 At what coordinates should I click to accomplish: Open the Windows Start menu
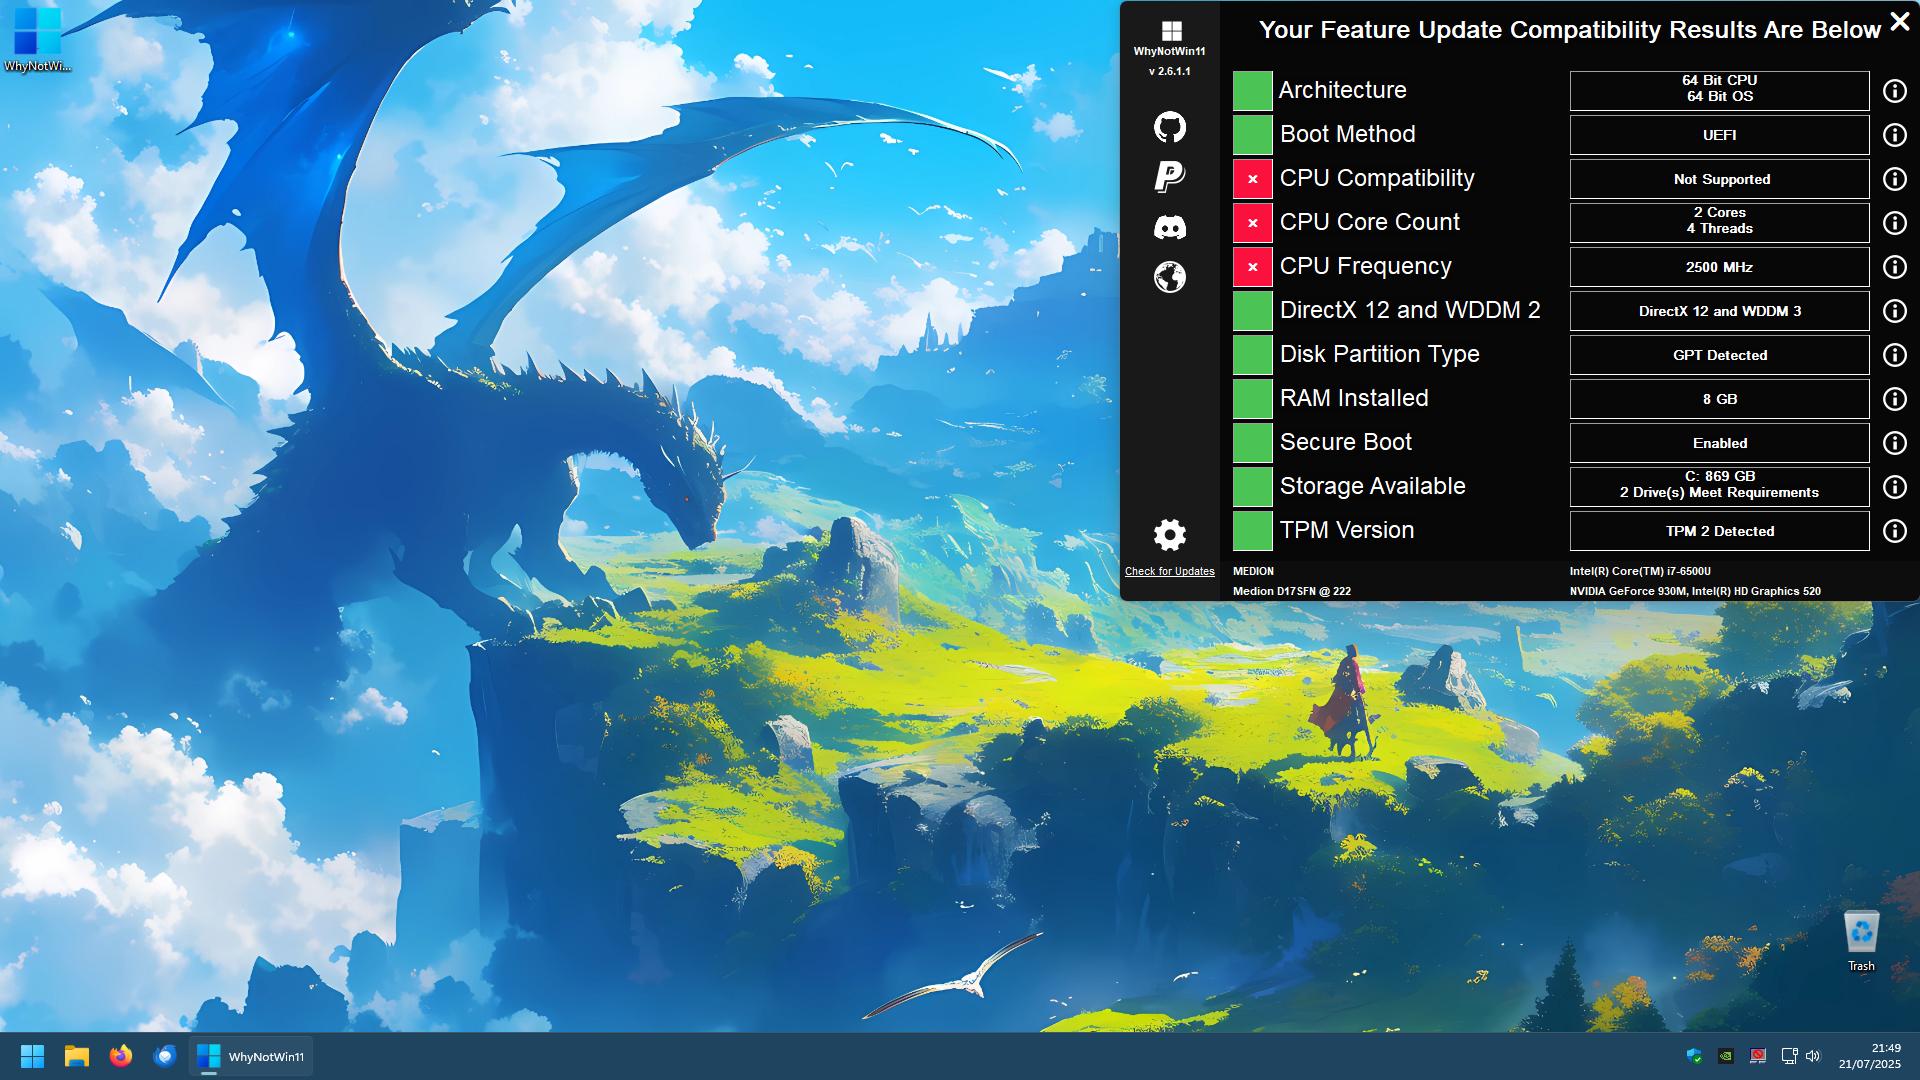click(x=32, y=1056)
